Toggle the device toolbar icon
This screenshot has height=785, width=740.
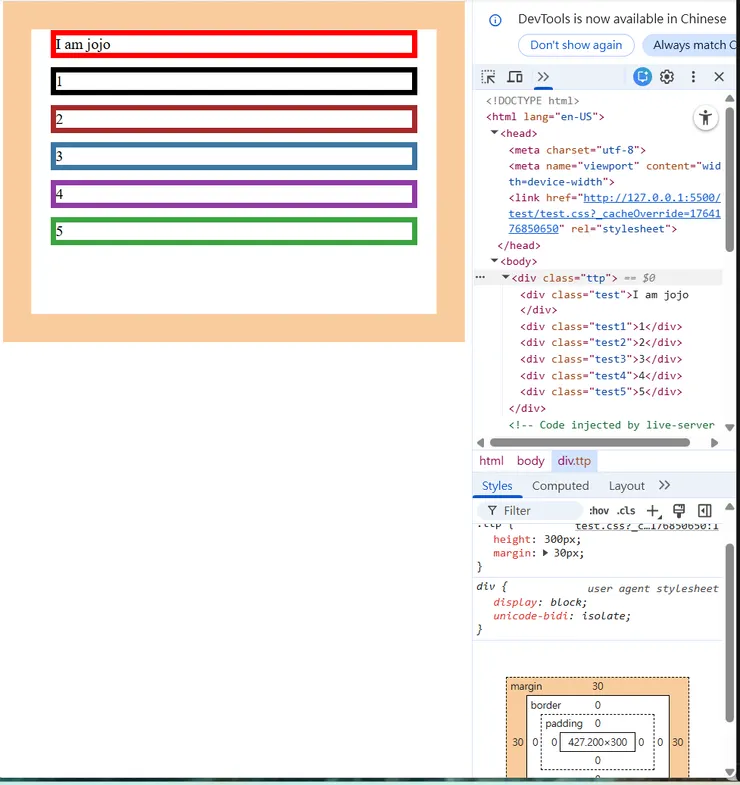[515, 77]
